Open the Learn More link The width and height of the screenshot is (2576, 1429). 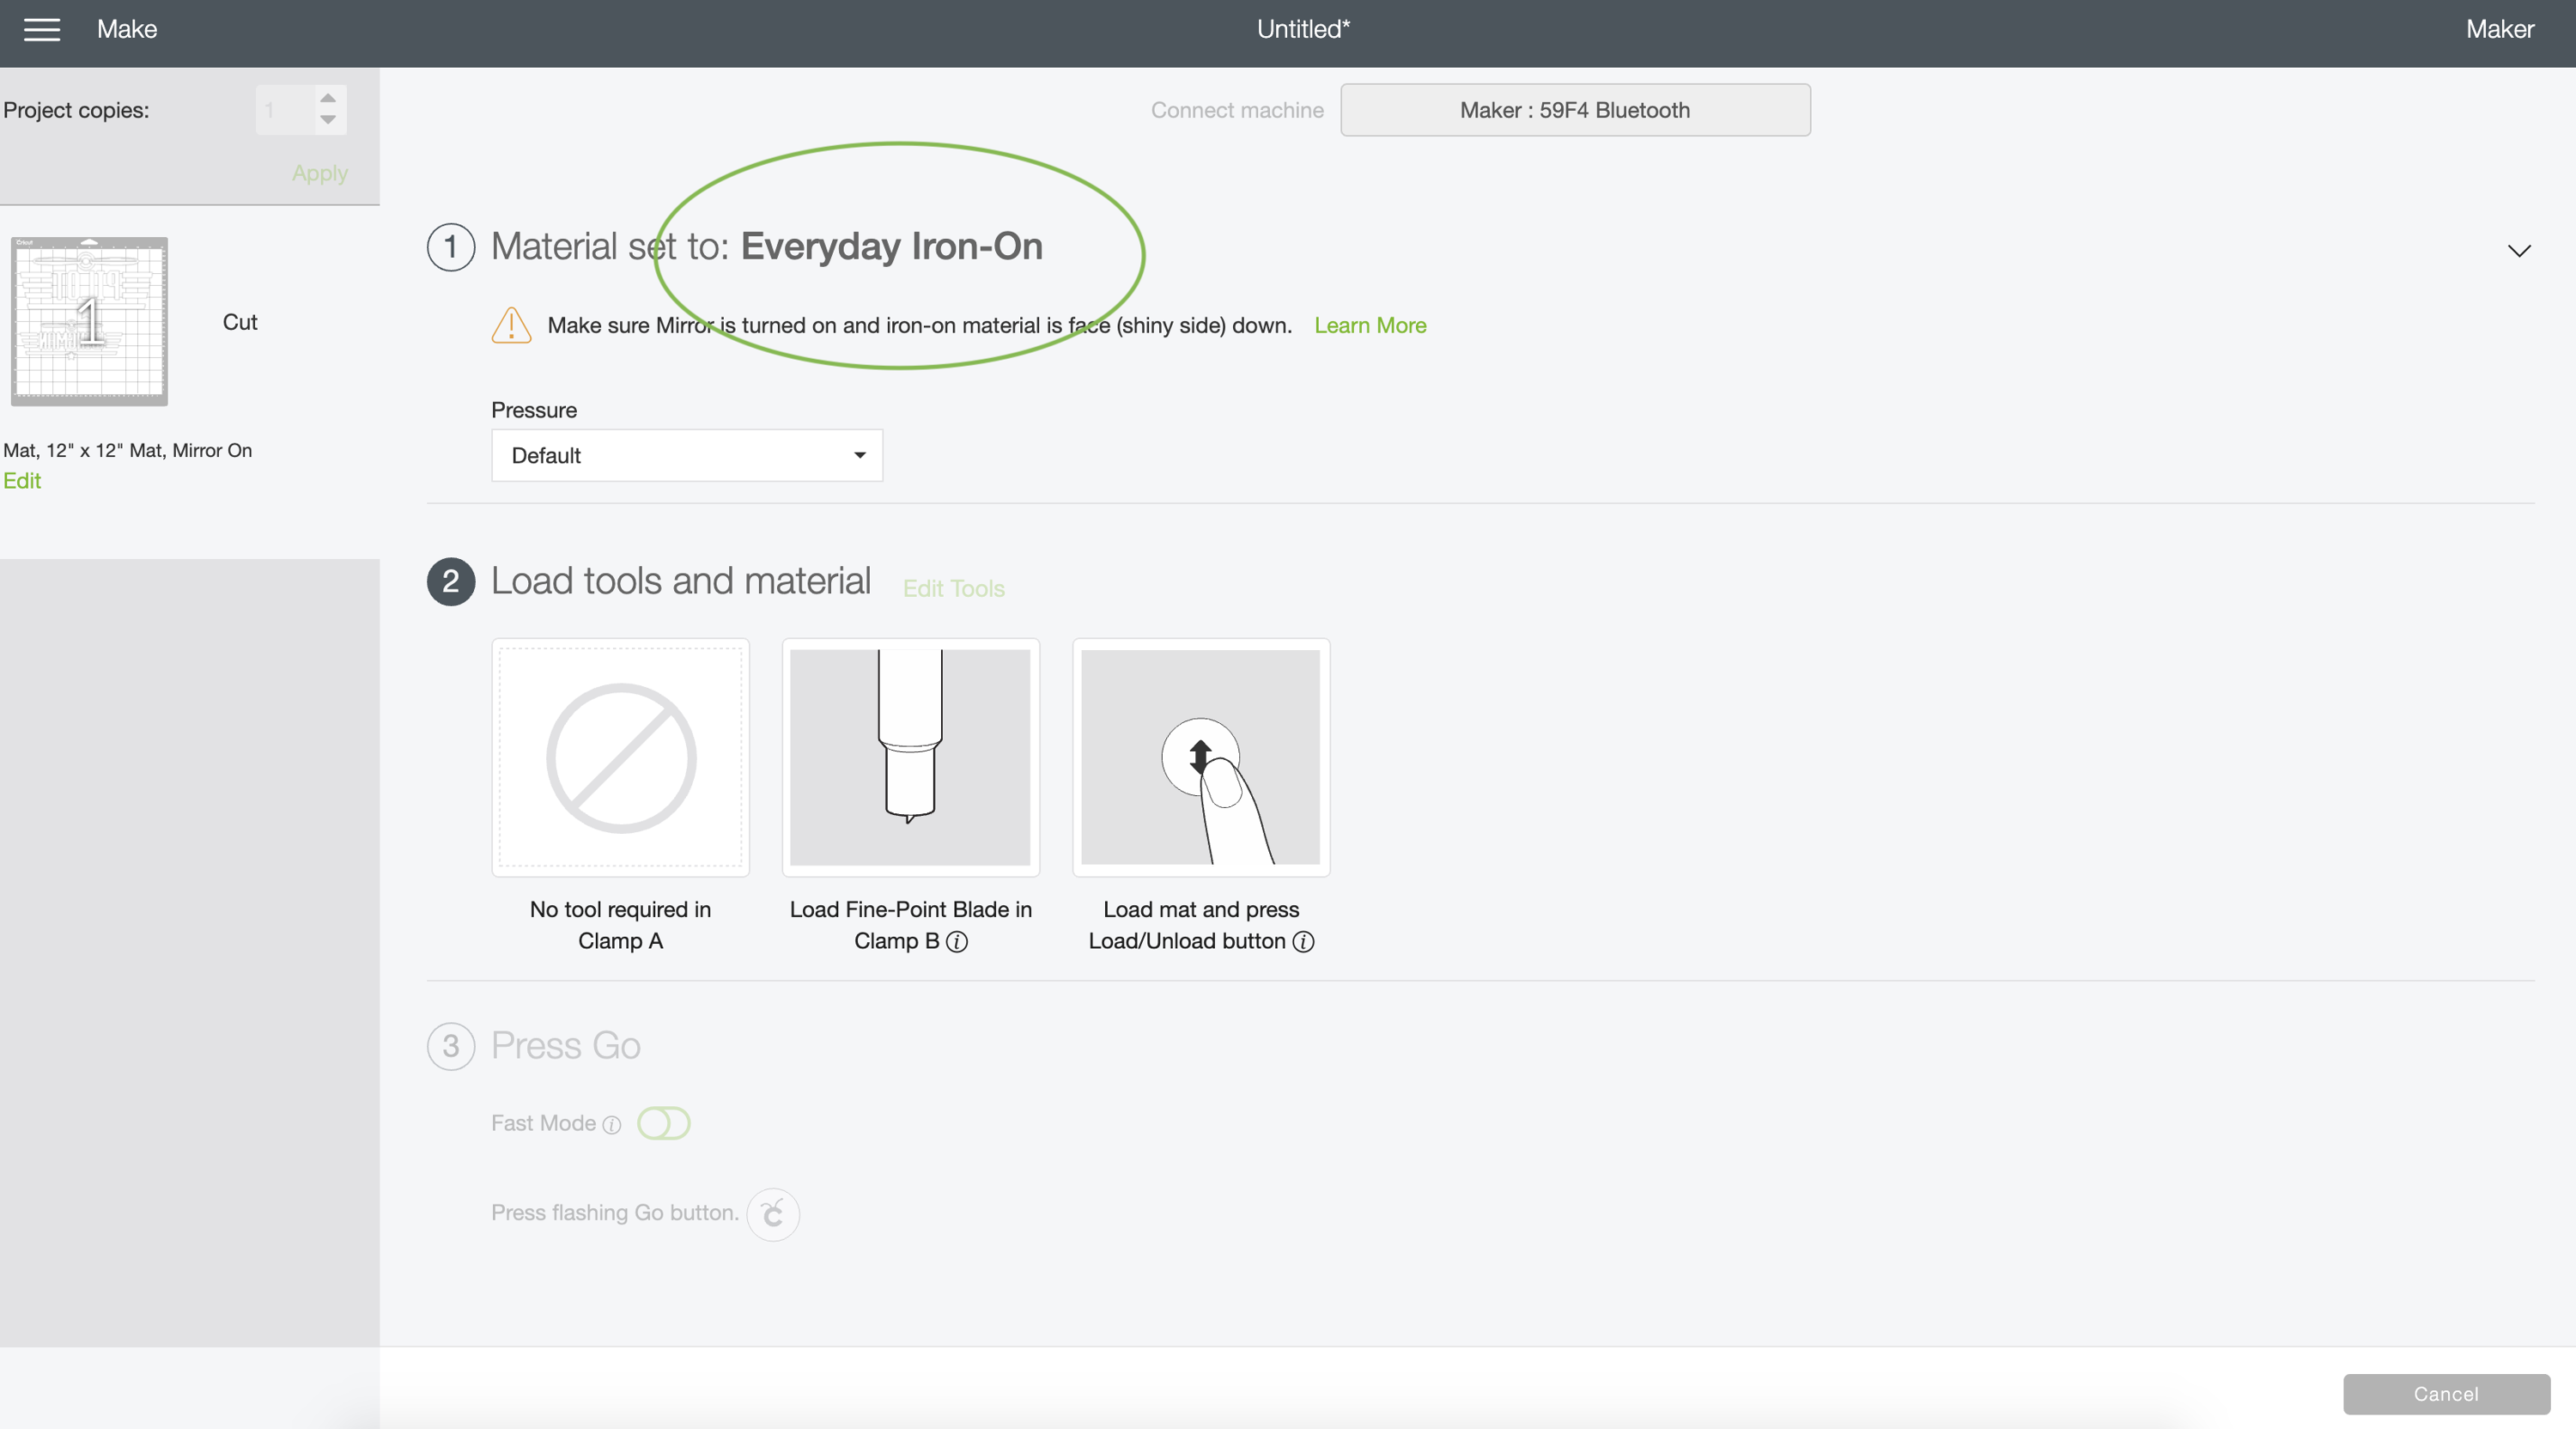[1370, 325]
